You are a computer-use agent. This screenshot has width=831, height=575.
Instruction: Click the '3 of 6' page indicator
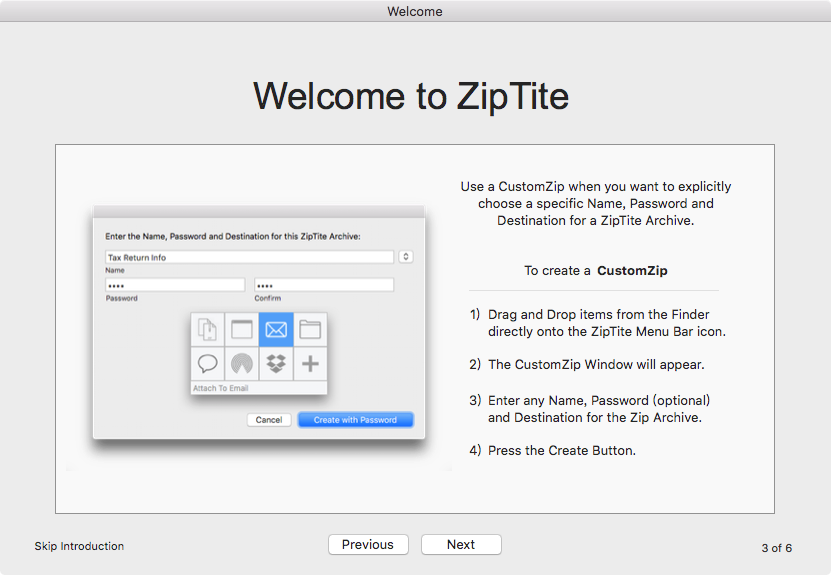pyautogui.click(x=777, y=548)
